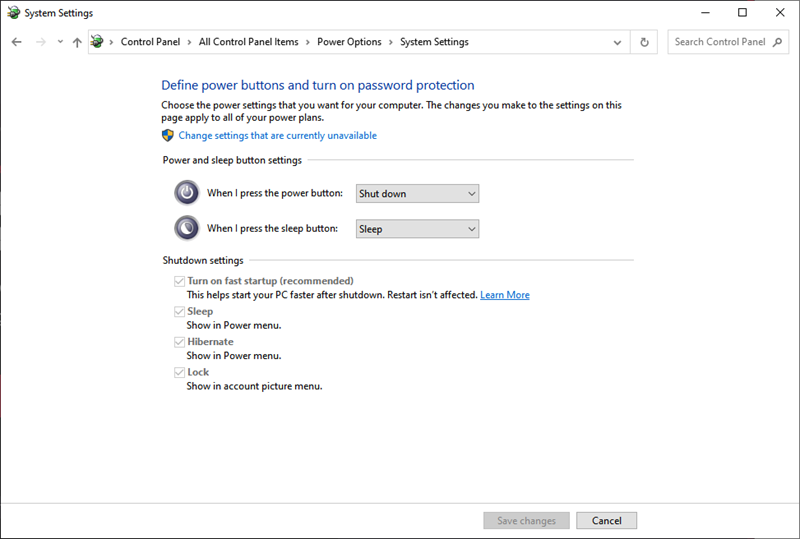800x539 pixels.
Task: Open the sleep button action dropdown
Action: click(417, 229)
